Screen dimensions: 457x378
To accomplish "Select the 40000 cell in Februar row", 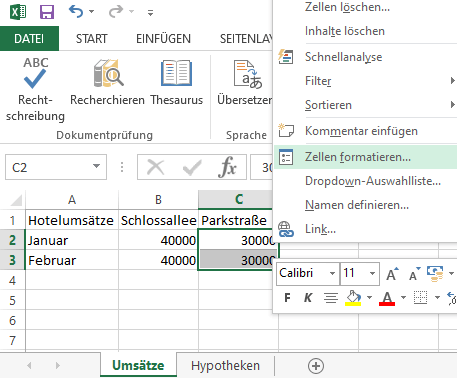I will (x=158, y=260).
